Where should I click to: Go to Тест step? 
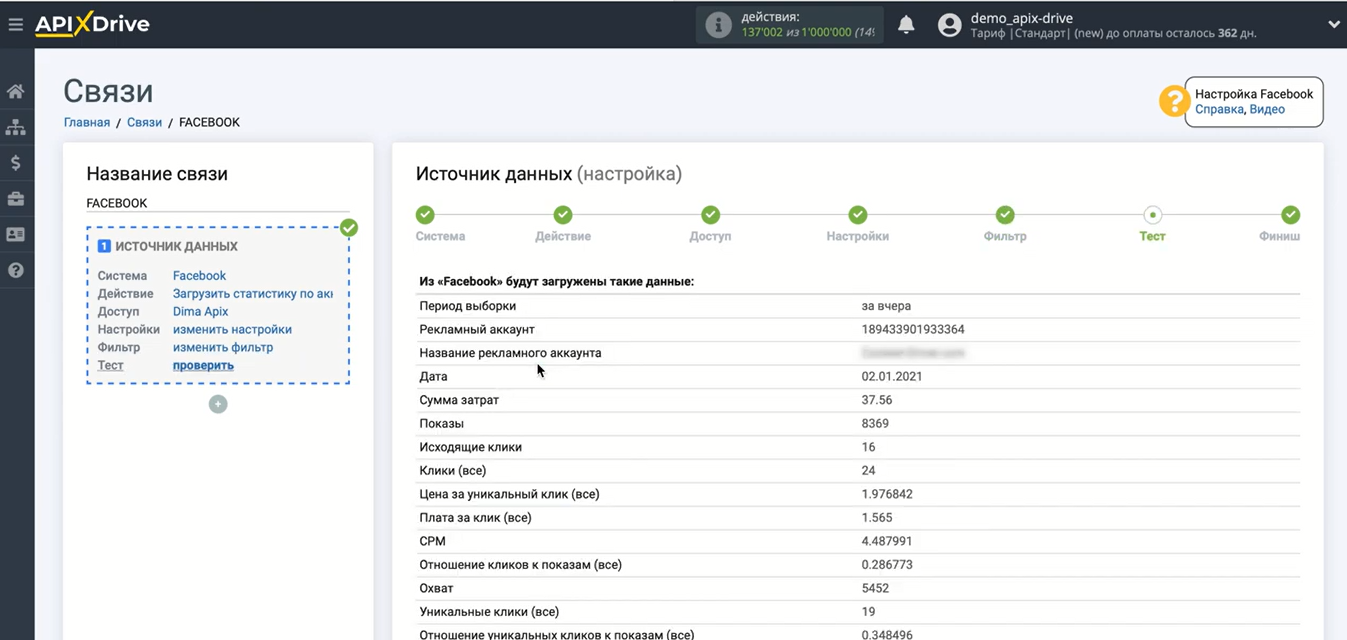point(1152,237)
